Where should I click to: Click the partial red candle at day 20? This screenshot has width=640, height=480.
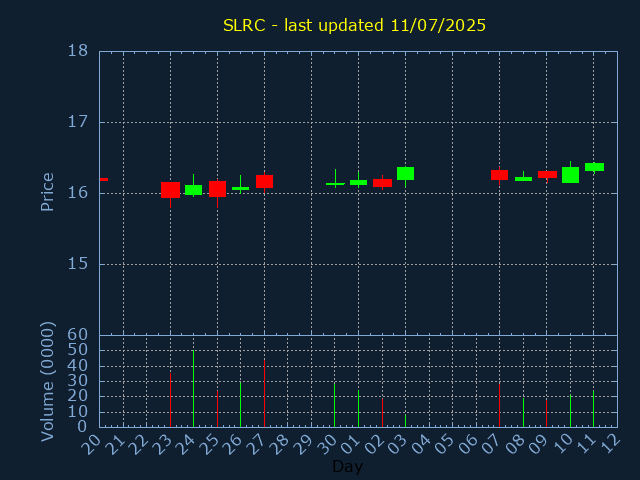click(104, 179)
